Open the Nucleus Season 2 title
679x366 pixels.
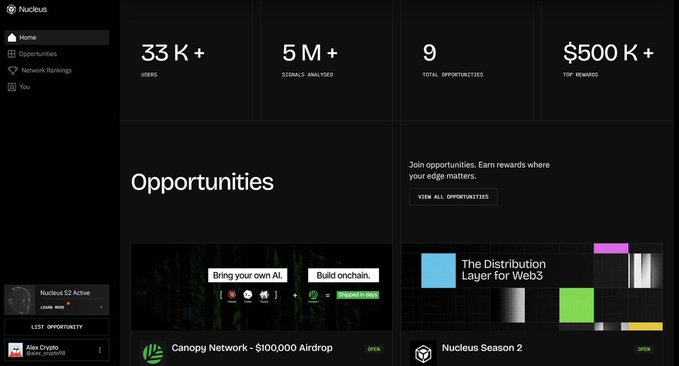(482, 348)
